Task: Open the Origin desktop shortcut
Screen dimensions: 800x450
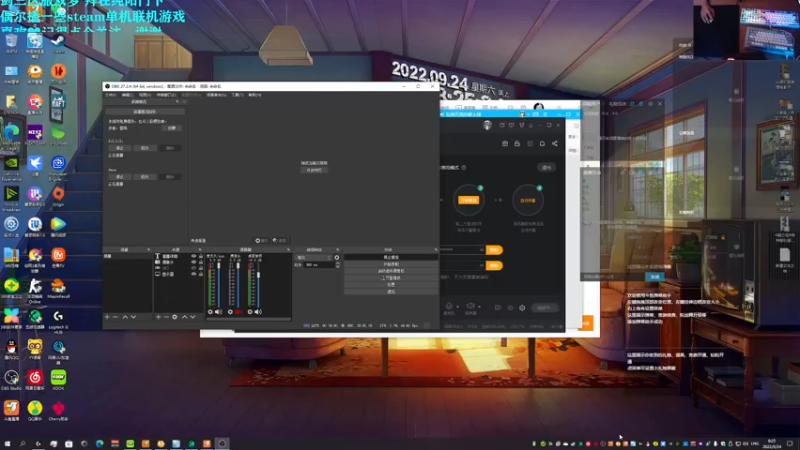Action: tap(58, 196)
